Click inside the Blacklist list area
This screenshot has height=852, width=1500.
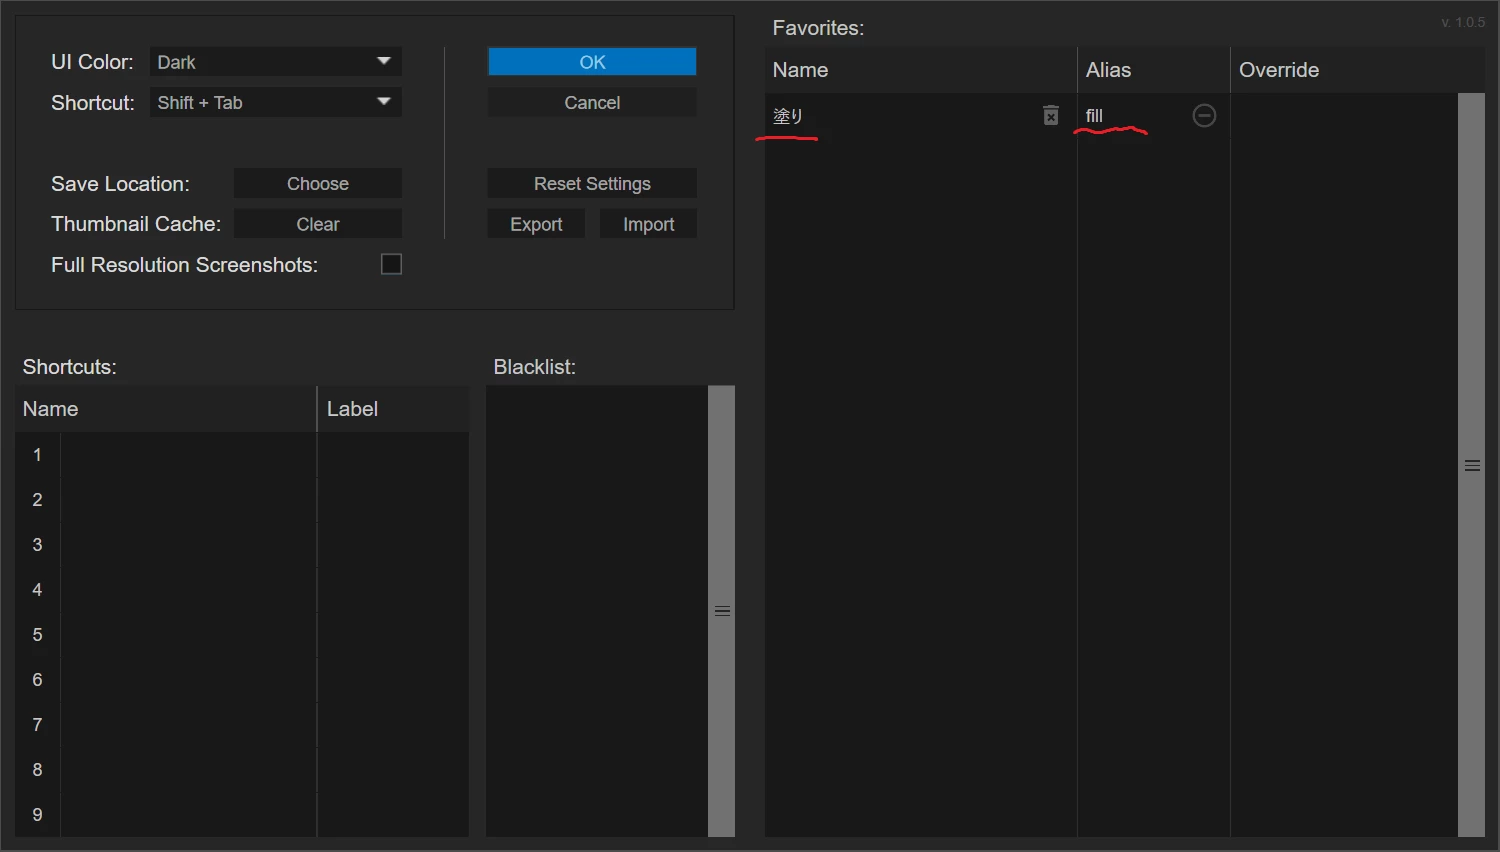coord(597,611)
